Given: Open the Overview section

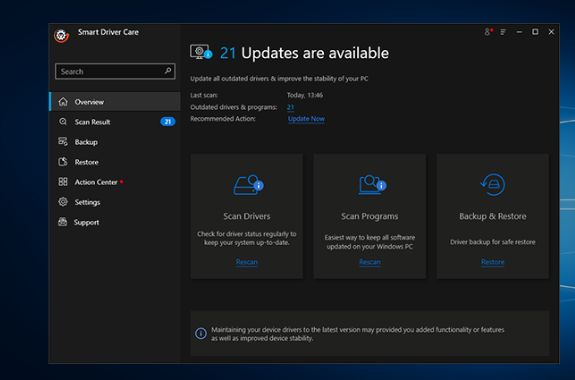Looking at the screenshot, I should pyautogui.click(x=115, y=102).
